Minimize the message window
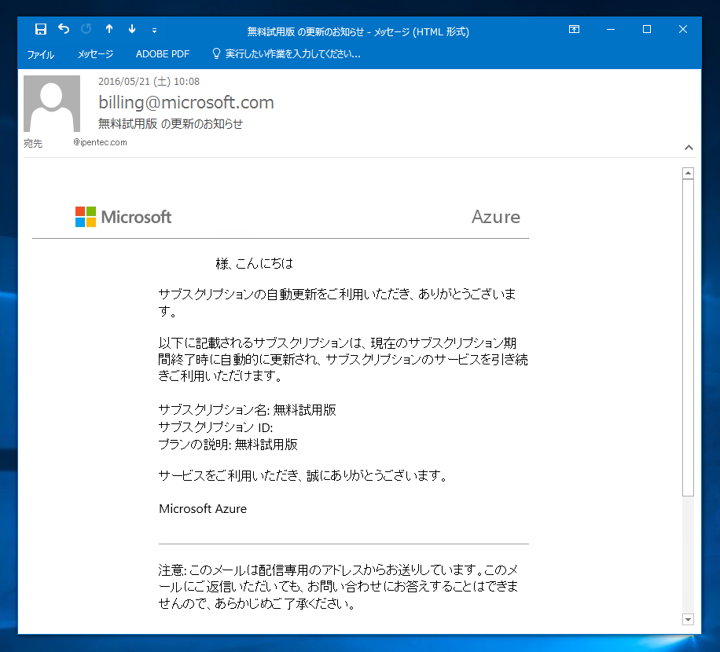The image size is (720, 652). pos(610,29)
